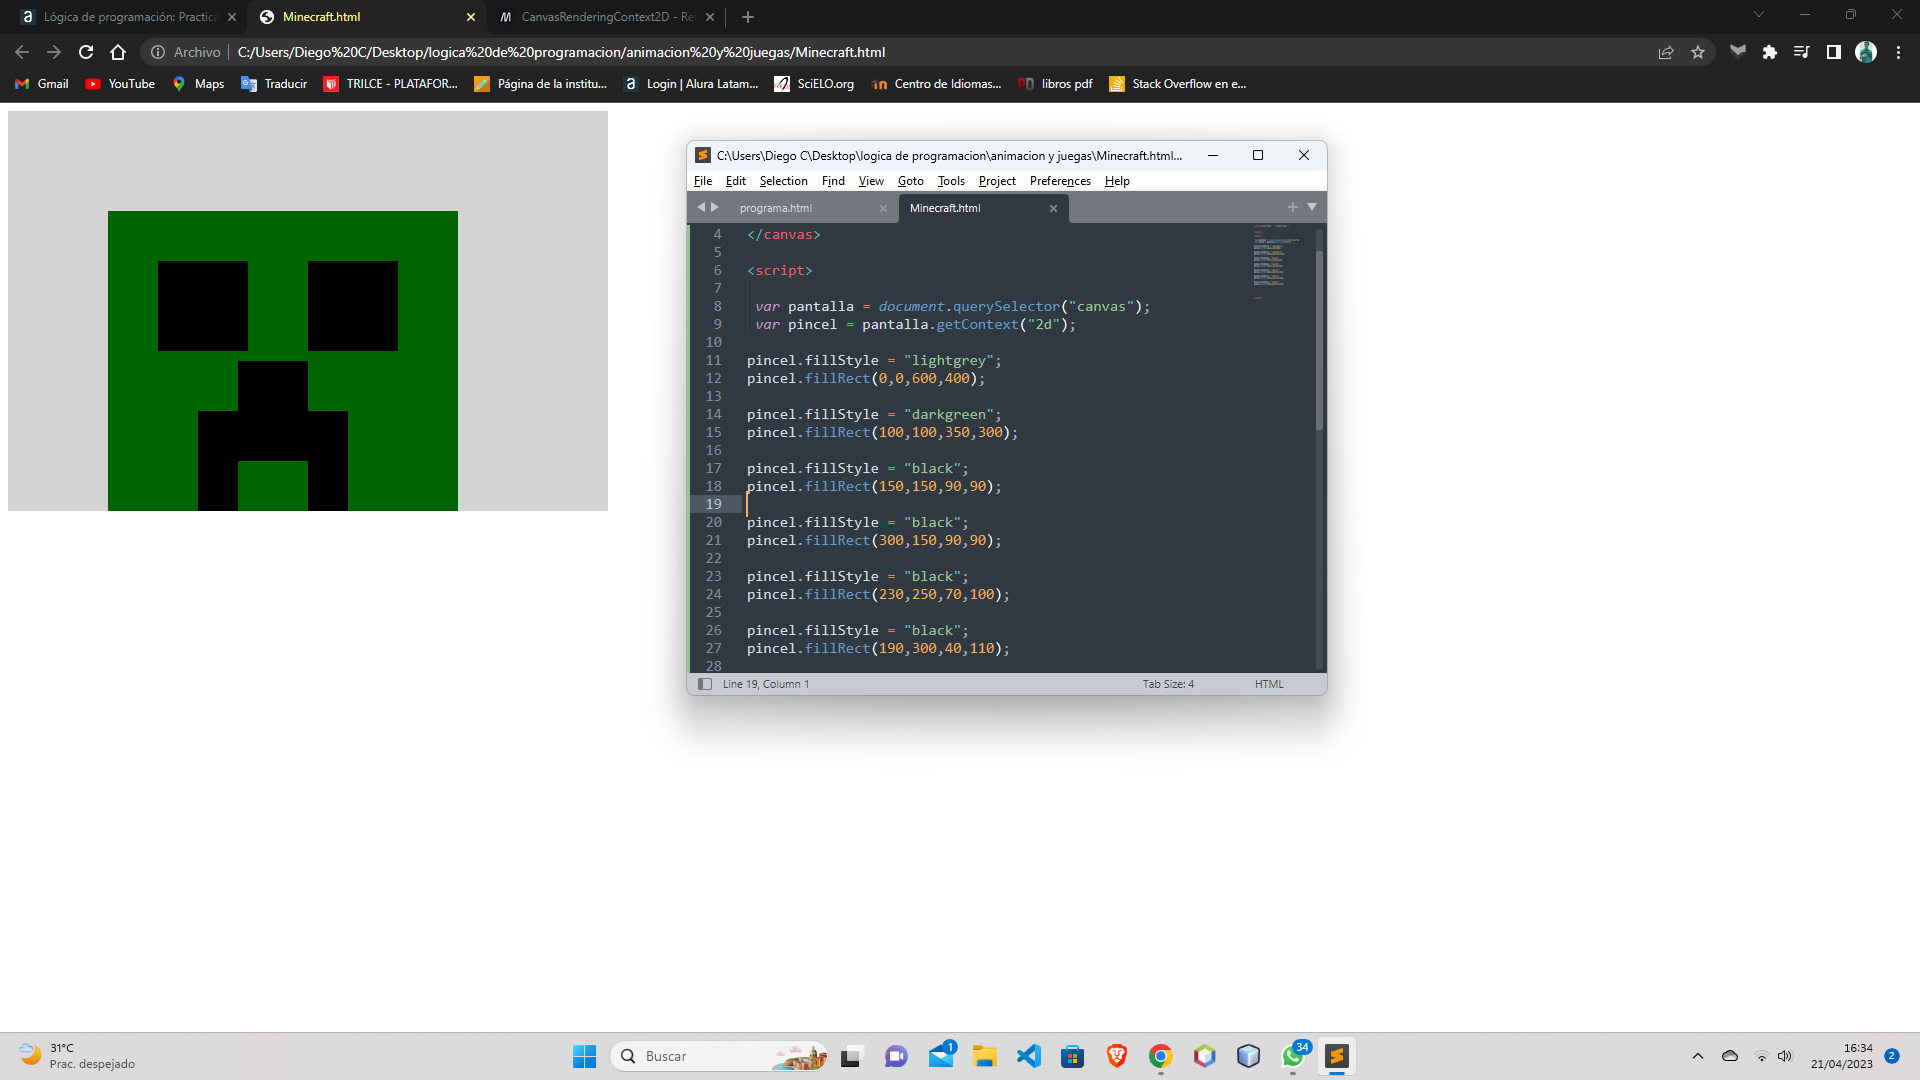
Task: Close the Minecraft.html editor tab
Action: (x=1053, y=208)
